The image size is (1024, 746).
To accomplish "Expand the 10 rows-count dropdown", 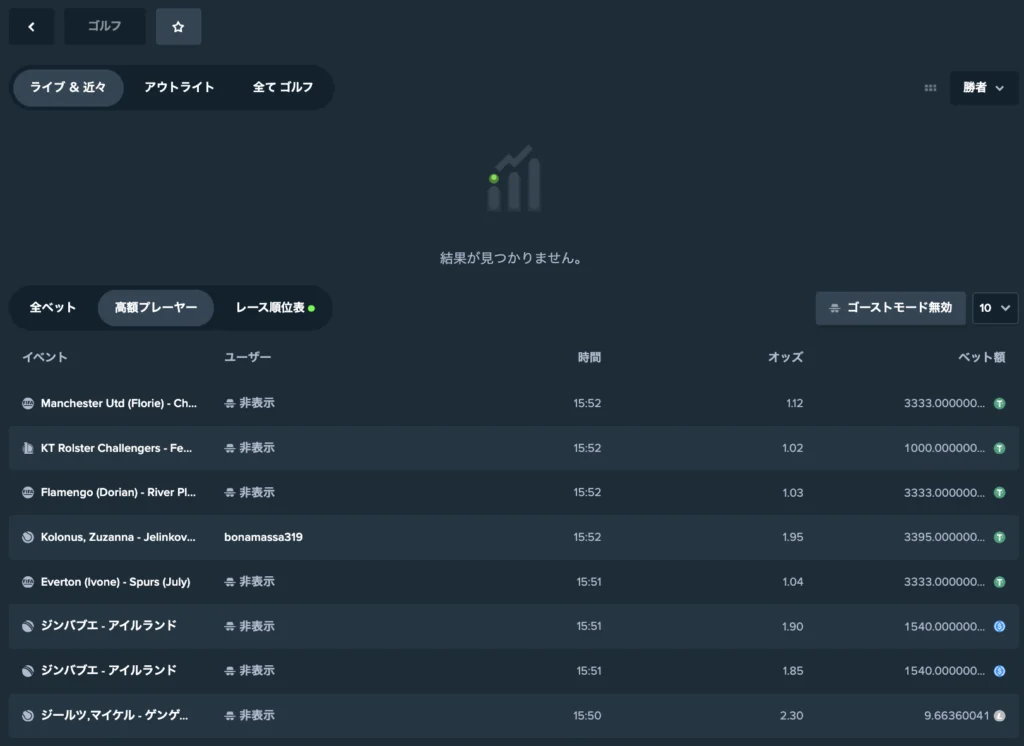I will 995,308.
